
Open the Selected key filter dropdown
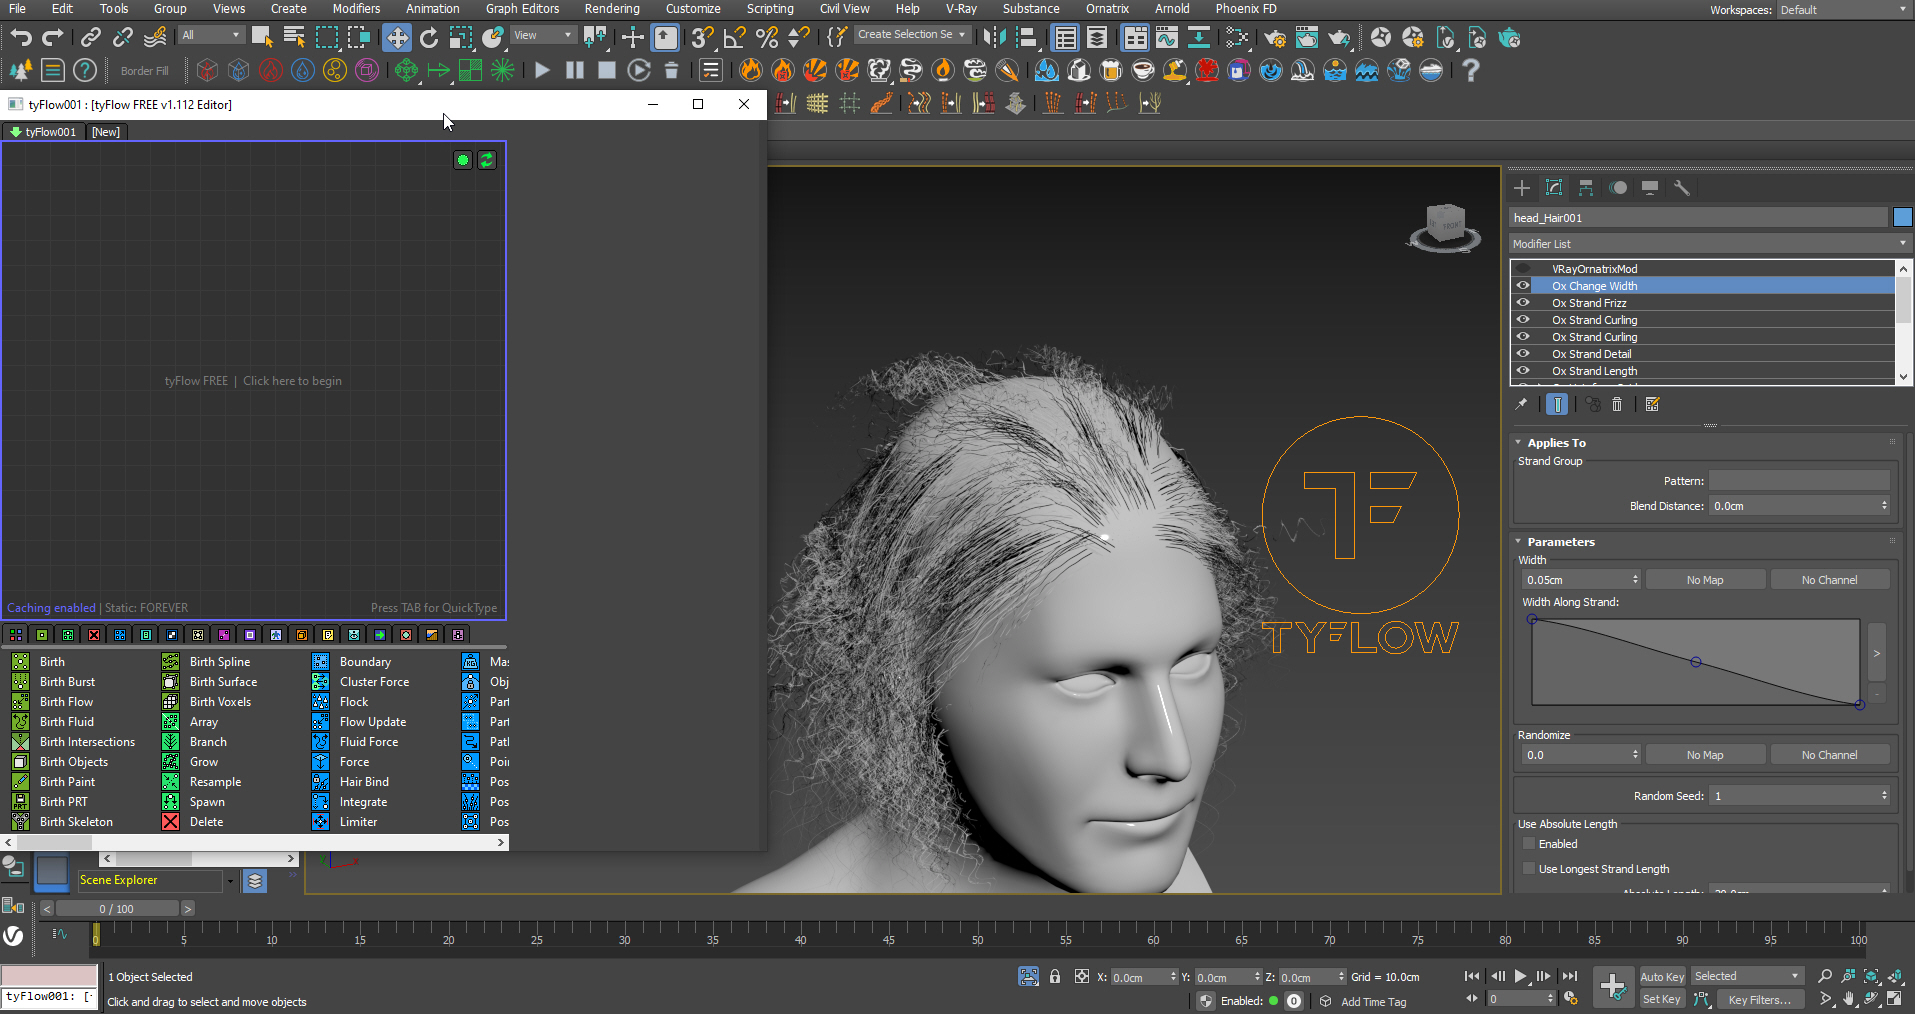tap(1746, 976)
